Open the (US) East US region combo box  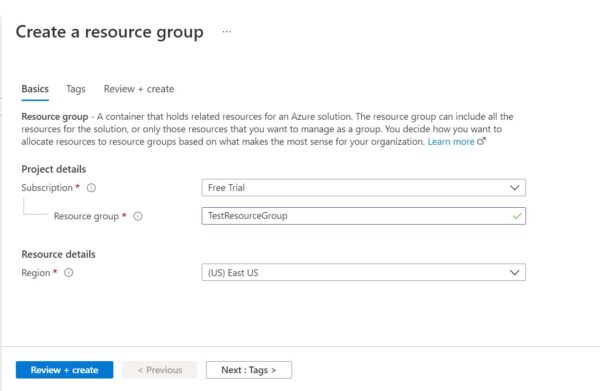pyautogui.click(x=364, y=272)
